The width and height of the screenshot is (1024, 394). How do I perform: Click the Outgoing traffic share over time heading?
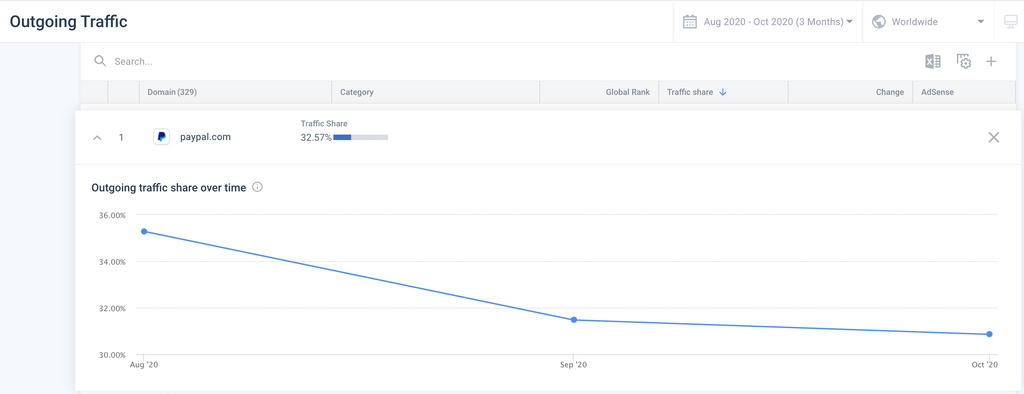tap(168, 188)
